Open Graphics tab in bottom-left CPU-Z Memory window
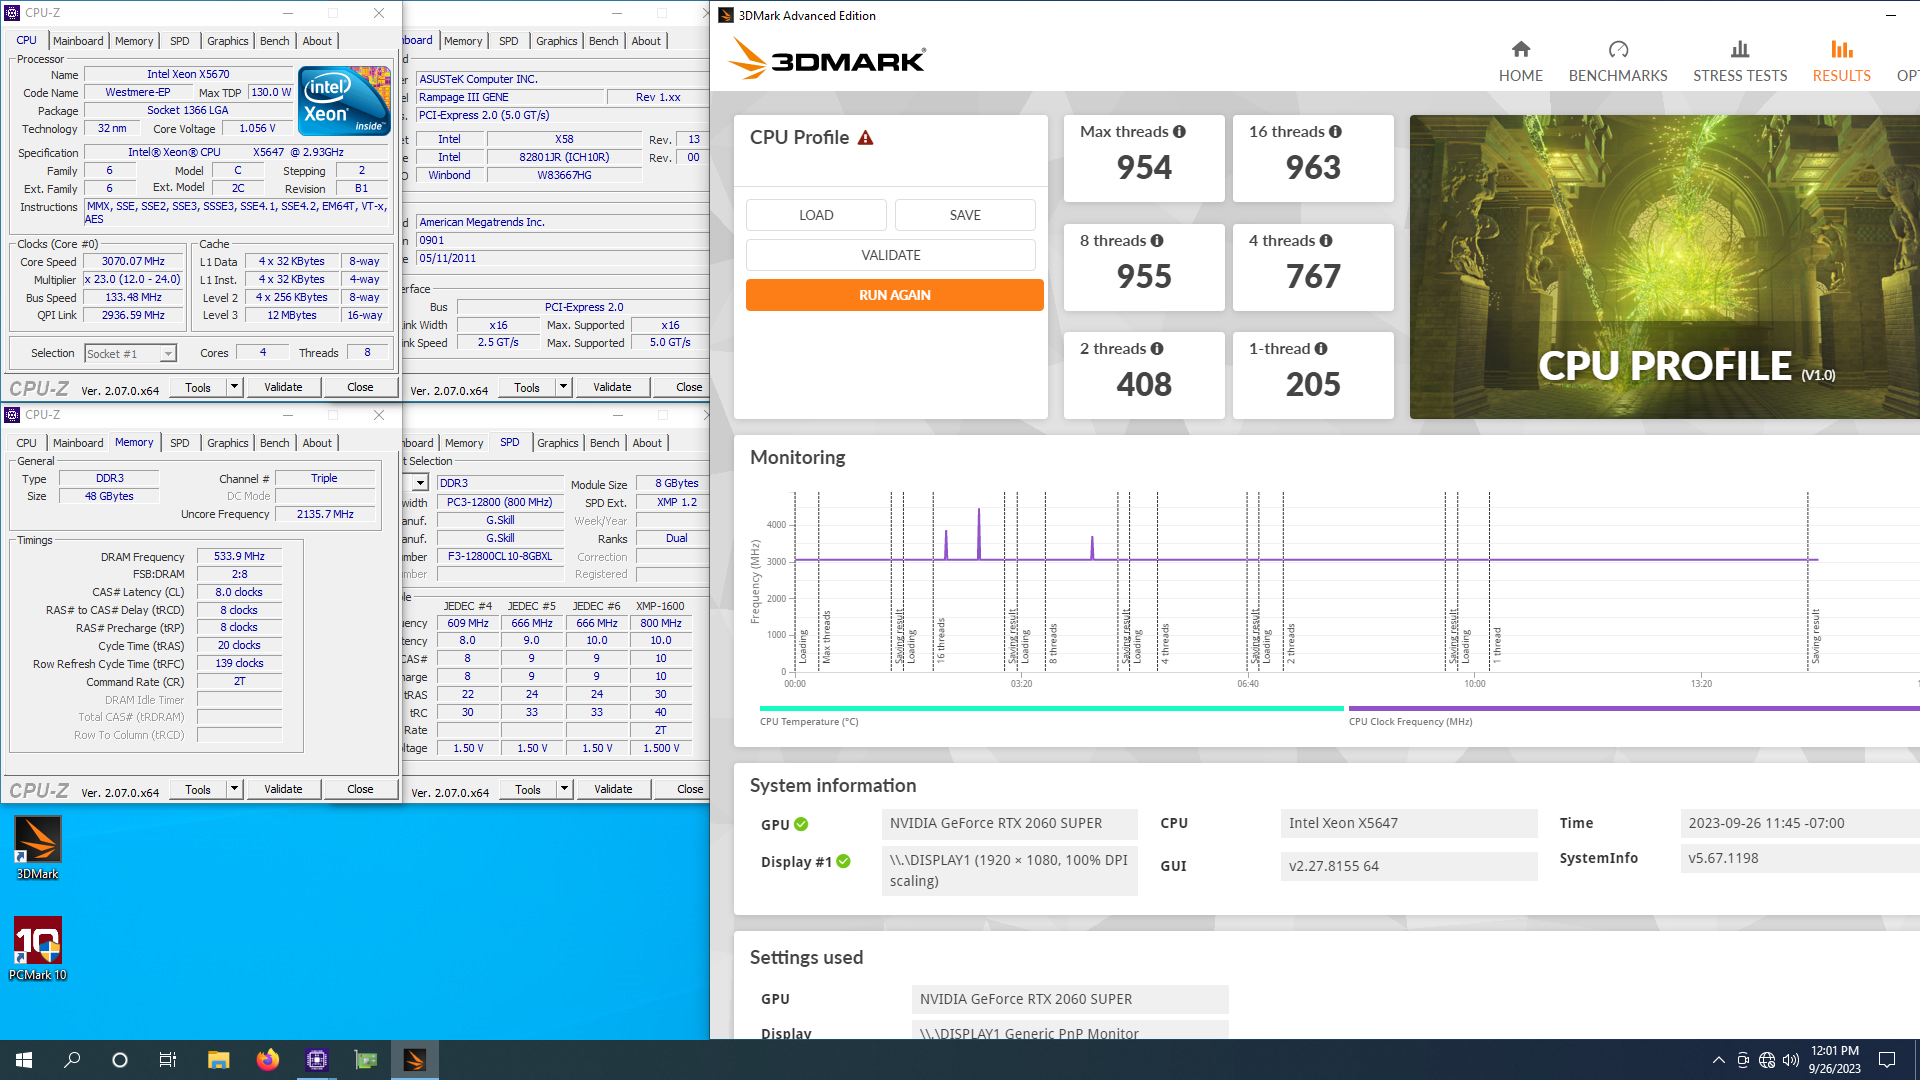 [x=228, y=443]
